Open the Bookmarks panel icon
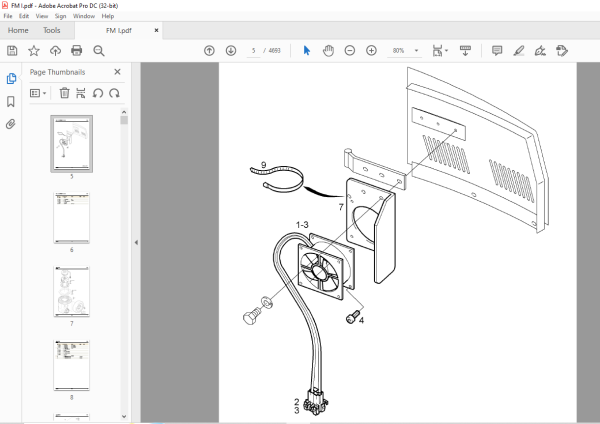This screenshot has width=600, height=424. [x=11, y=101]
